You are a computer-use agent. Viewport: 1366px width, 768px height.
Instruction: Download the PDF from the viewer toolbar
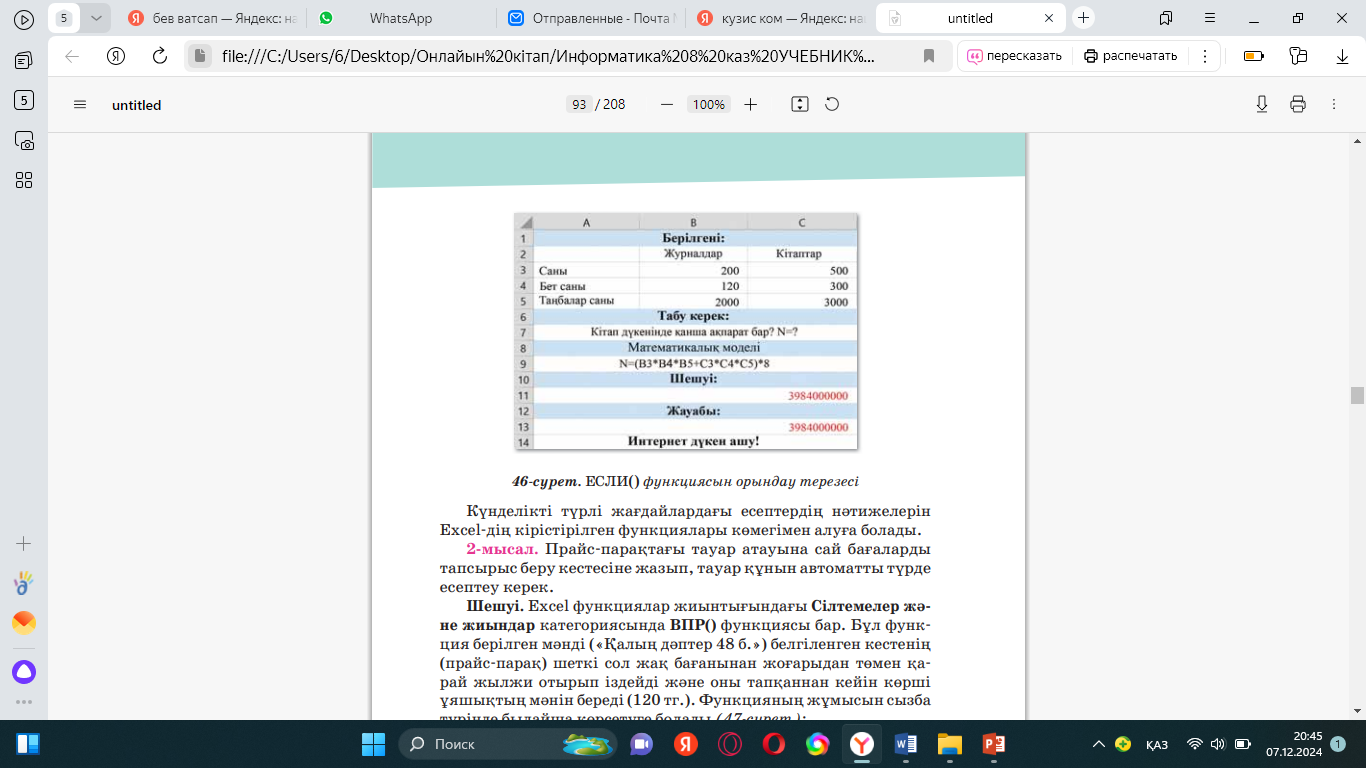(1262, 104)
